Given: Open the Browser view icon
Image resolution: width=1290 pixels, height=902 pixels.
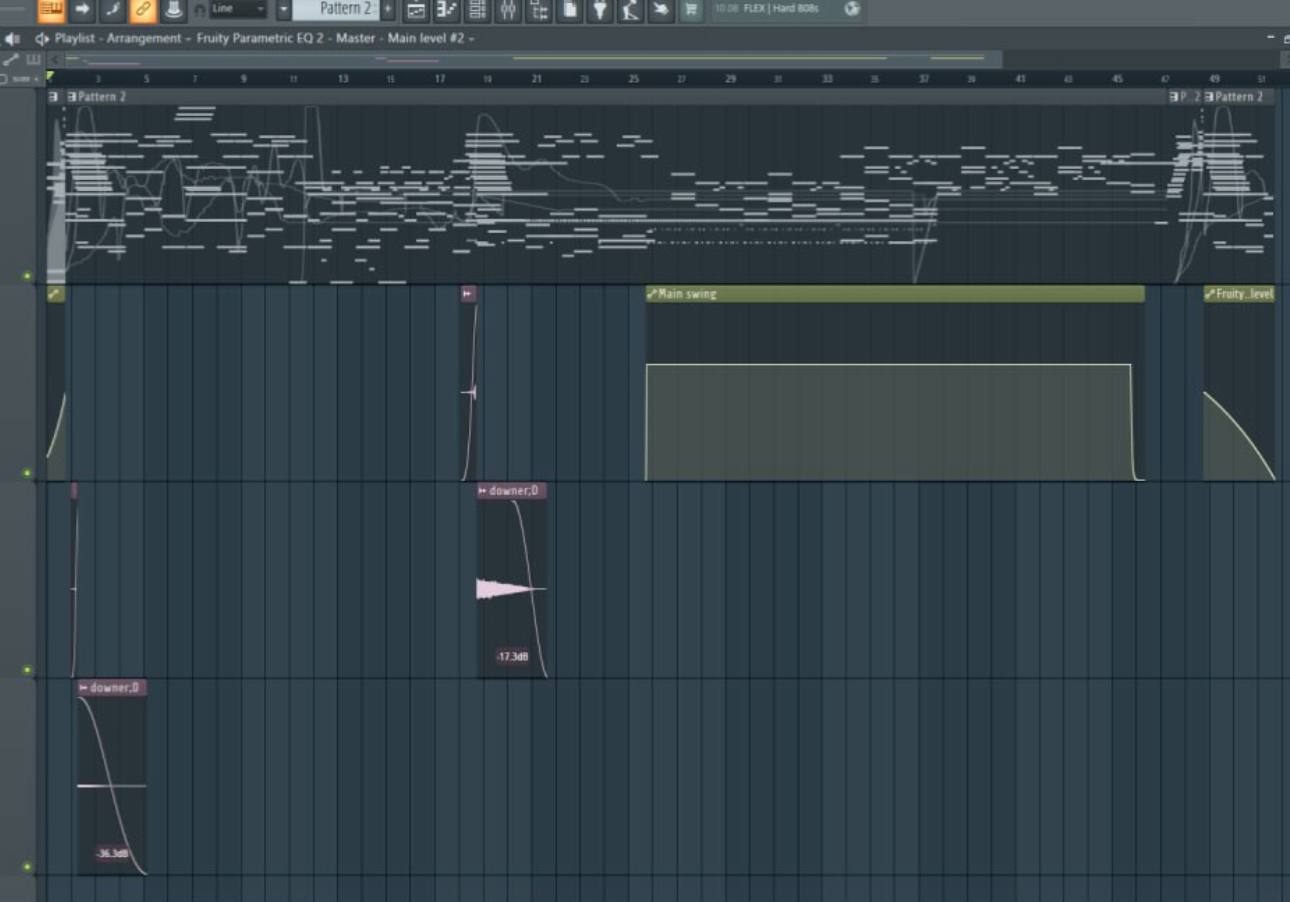Looking at the screenshot, I should [x=539, y=10].
